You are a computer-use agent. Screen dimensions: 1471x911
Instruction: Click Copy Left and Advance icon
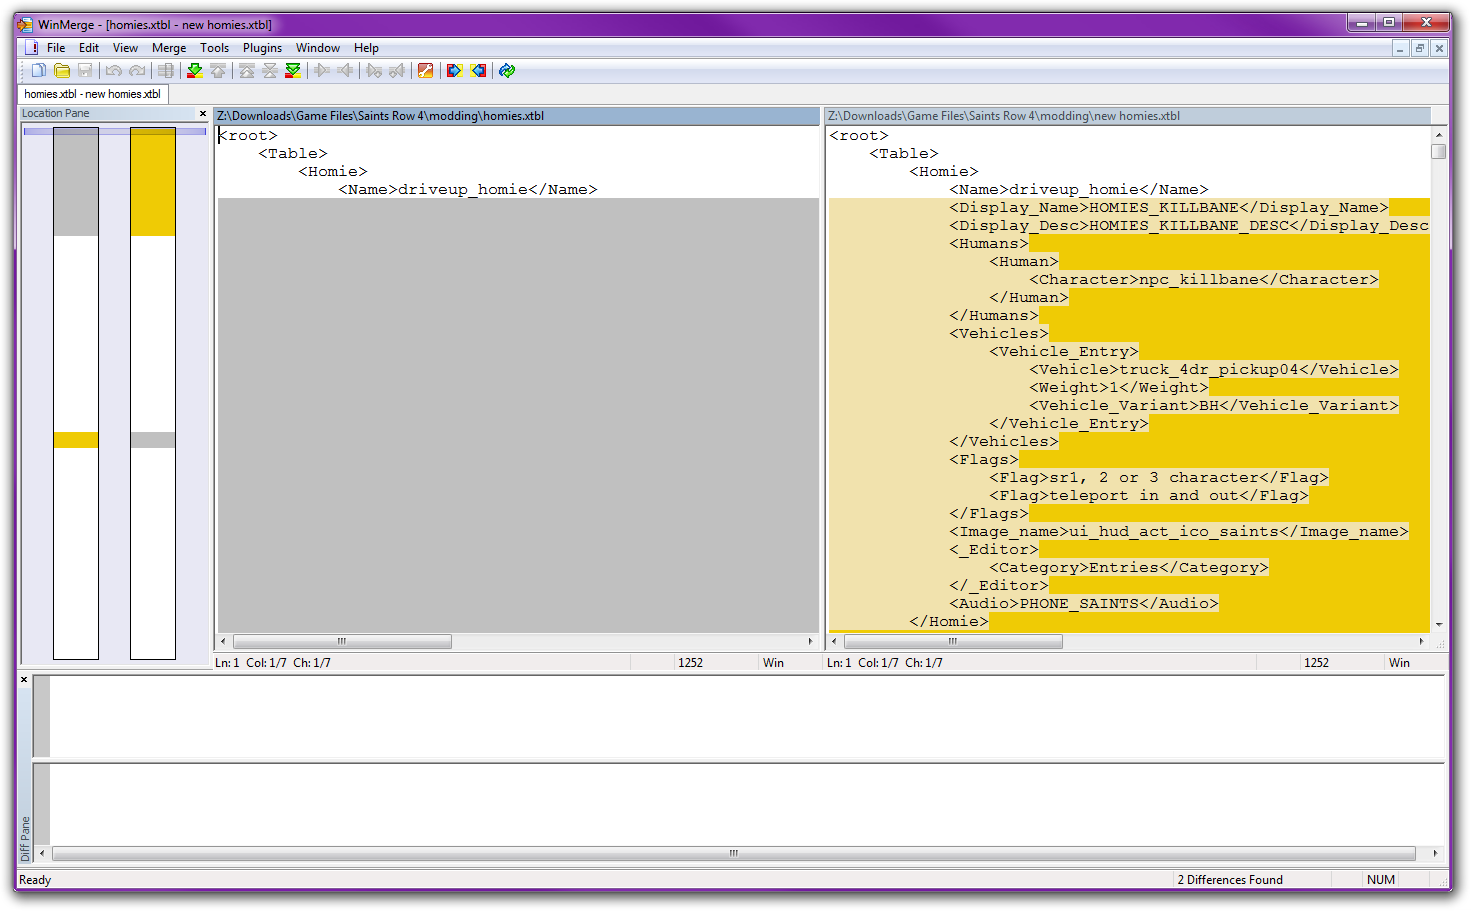tap(397, 70)
